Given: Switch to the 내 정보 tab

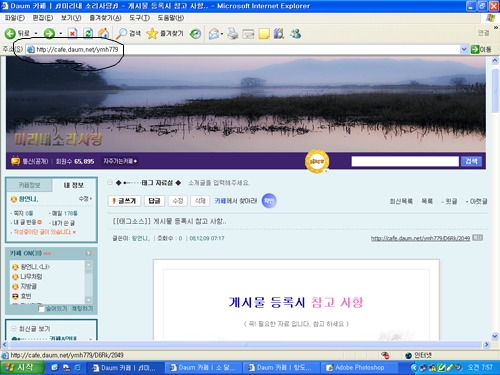Looking at the screenshot, I should pyautogui.click(x=74, y=185).
